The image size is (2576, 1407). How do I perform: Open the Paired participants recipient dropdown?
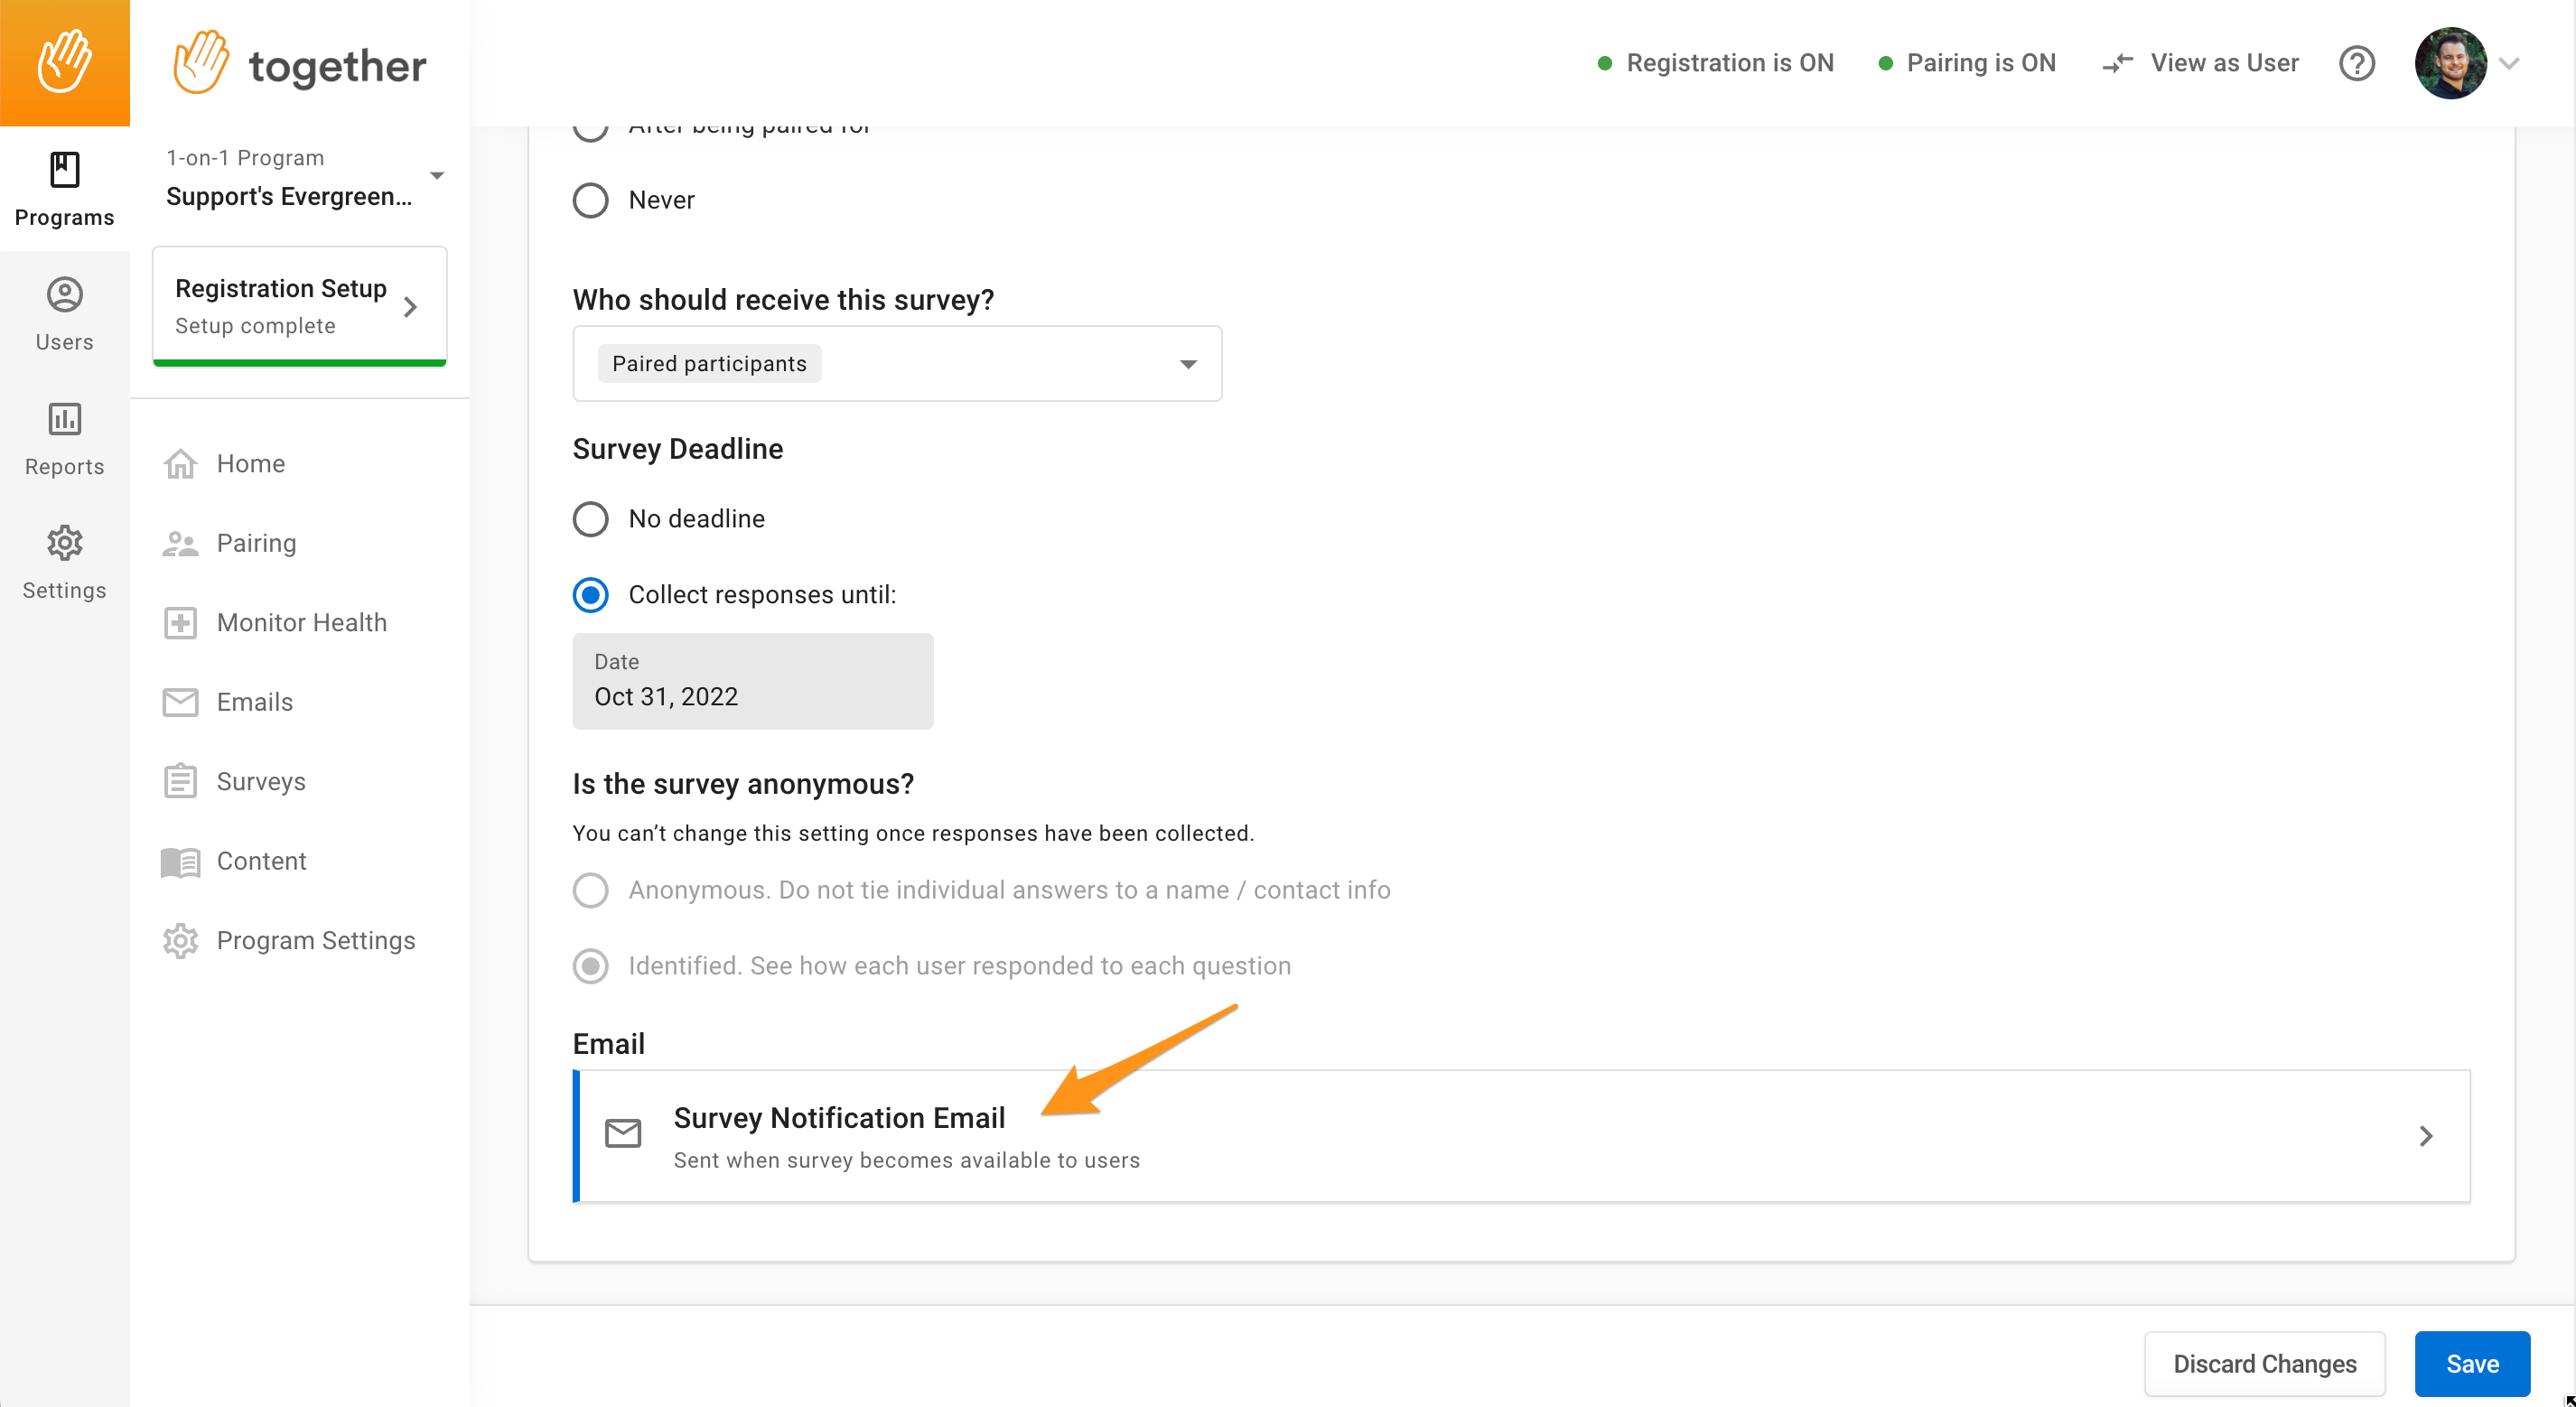(897, 363)
